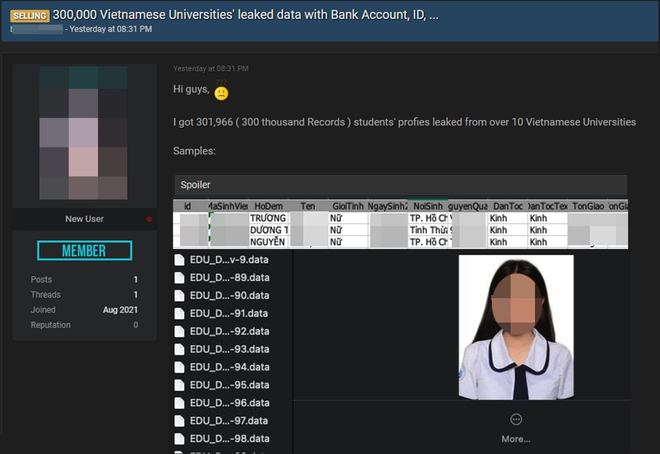Click the student photo preview thumbnail

pos(516,328)
